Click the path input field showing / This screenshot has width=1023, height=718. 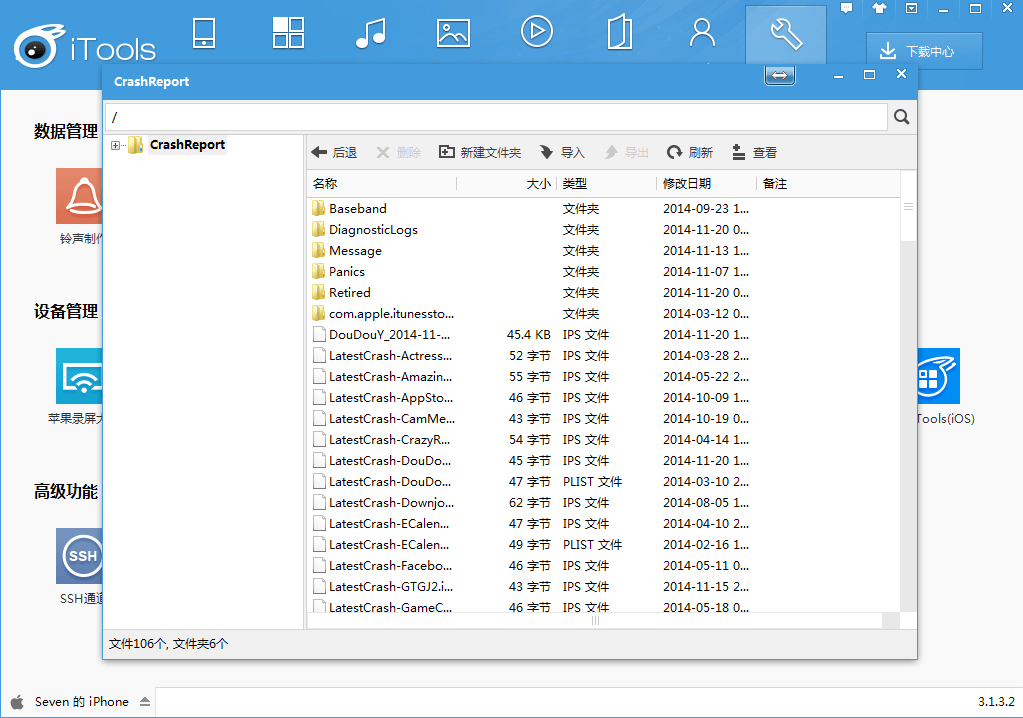[x=495, y=117]
